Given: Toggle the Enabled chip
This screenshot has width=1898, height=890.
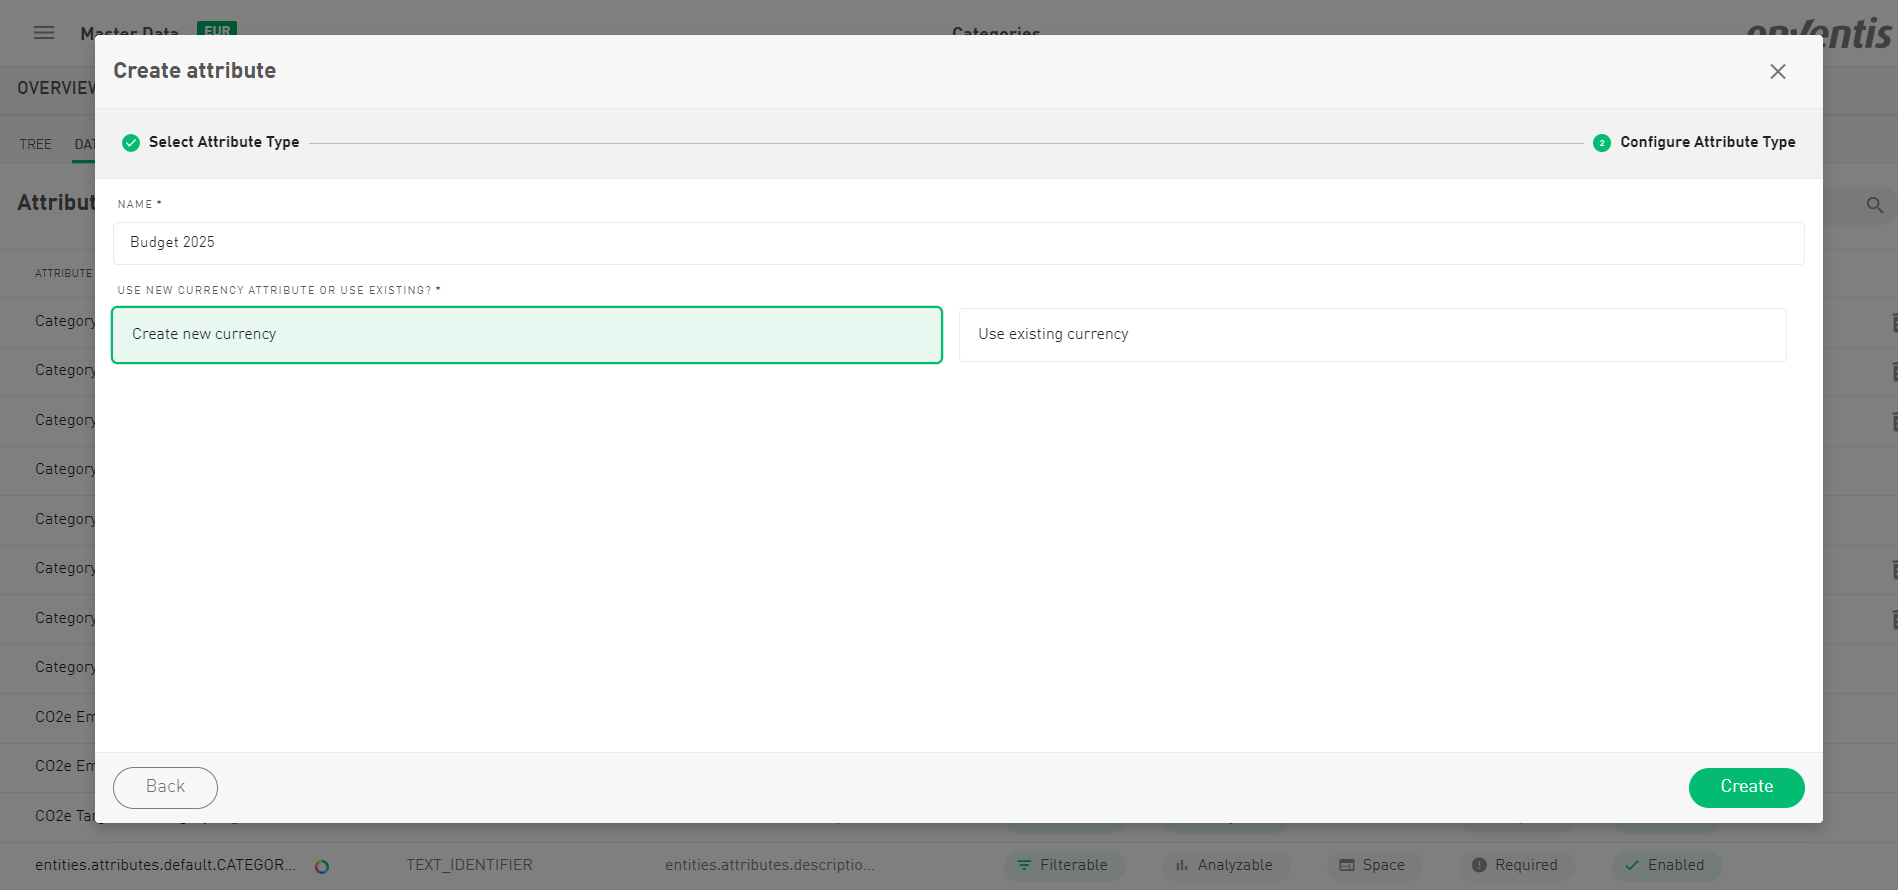Looking at the screenshot, I should point(1665,865).
